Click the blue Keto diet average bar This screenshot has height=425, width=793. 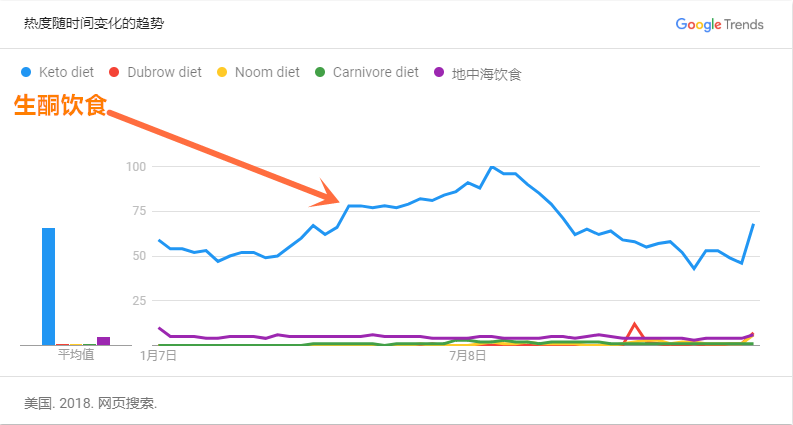click(x=48, y=286)
